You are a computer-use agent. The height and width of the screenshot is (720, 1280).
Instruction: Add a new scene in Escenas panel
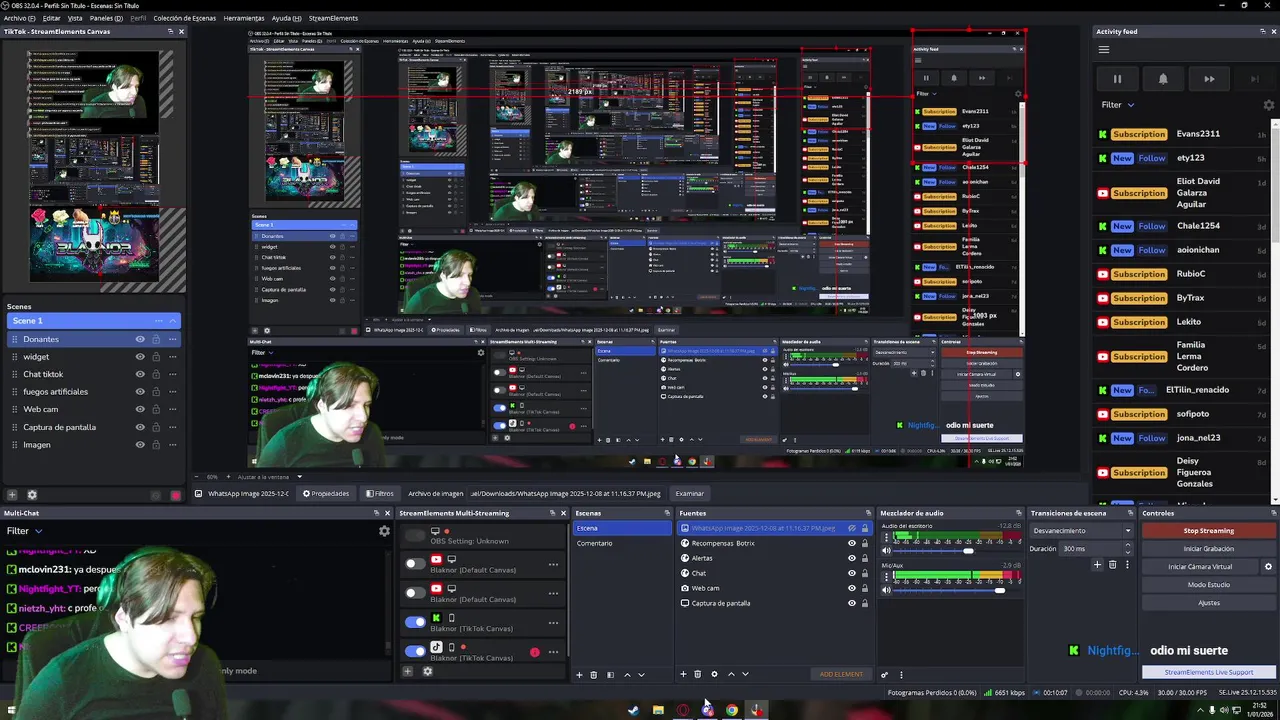[x=579, y=674]
